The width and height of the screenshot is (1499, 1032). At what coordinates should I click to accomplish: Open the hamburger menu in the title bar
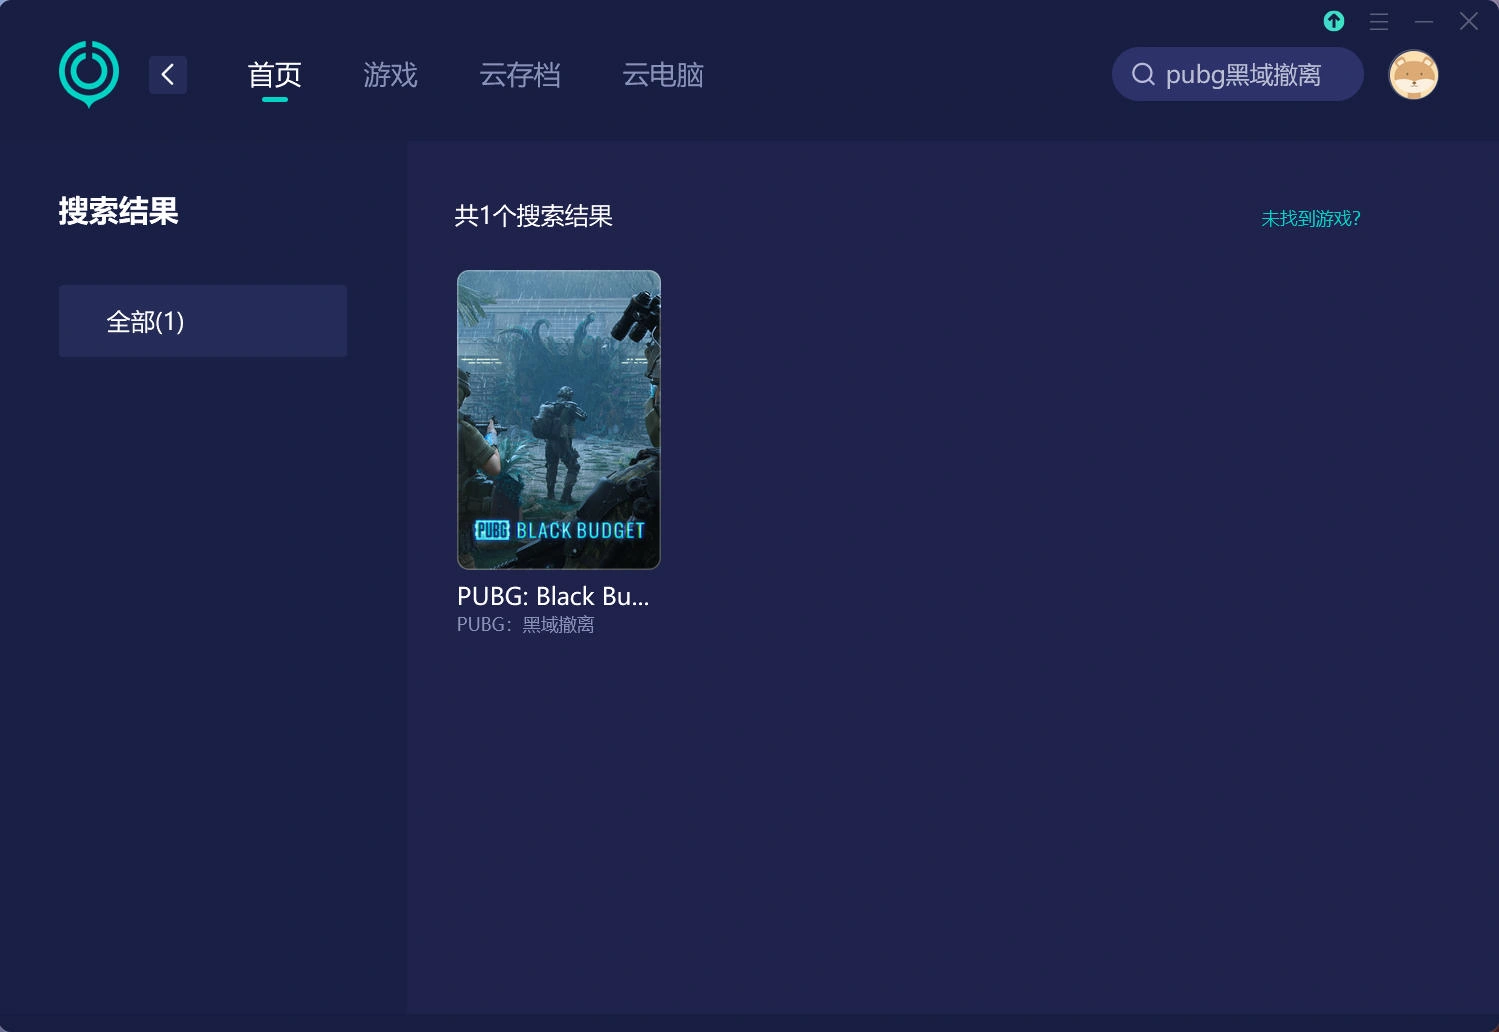(x=1379, y=21)
